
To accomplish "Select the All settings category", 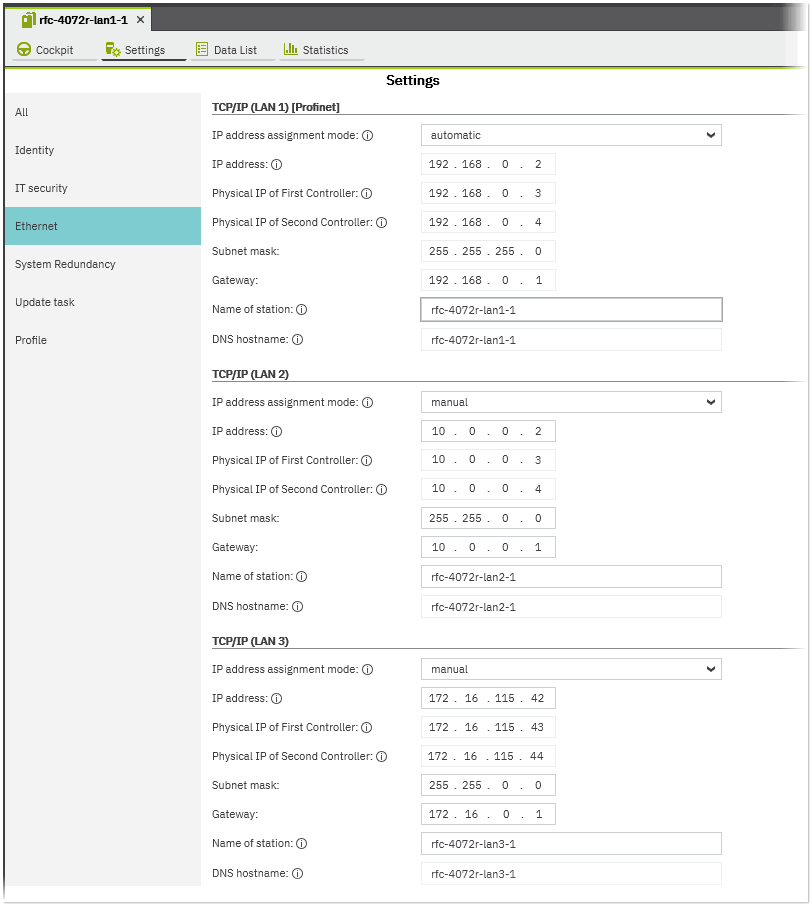I will (103, 112).
